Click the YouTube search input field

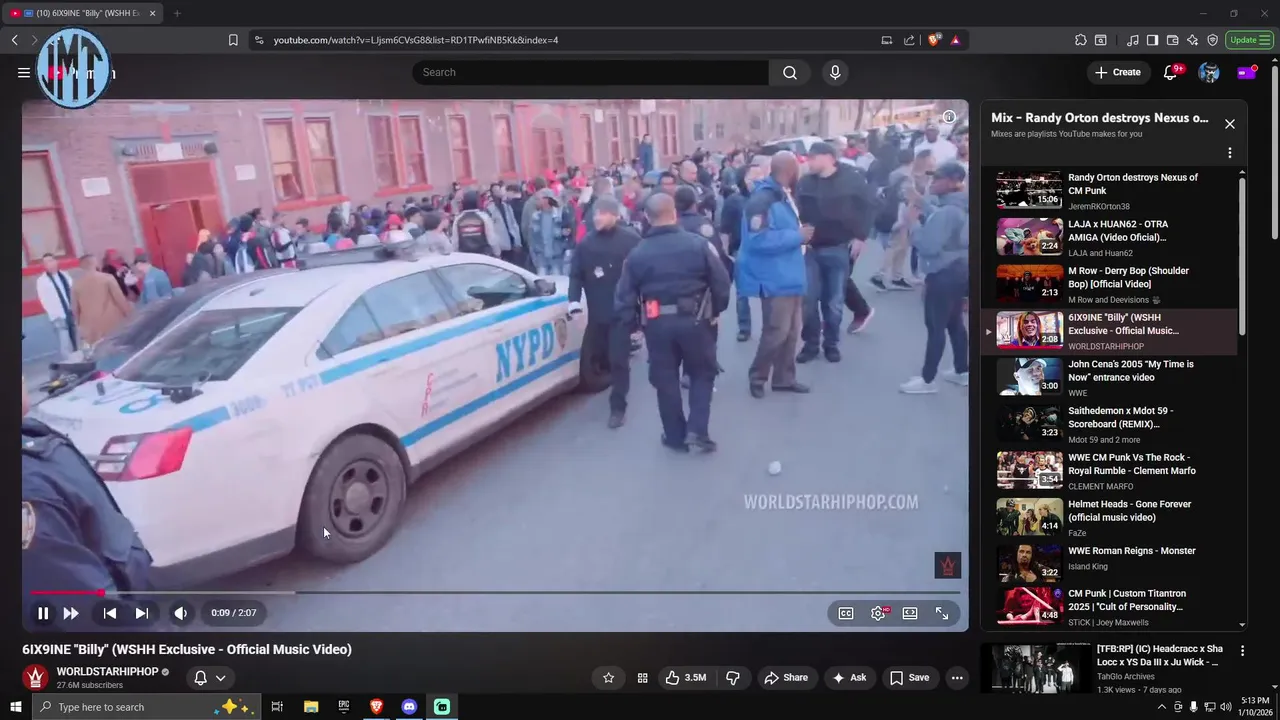[x=590, y=72]
